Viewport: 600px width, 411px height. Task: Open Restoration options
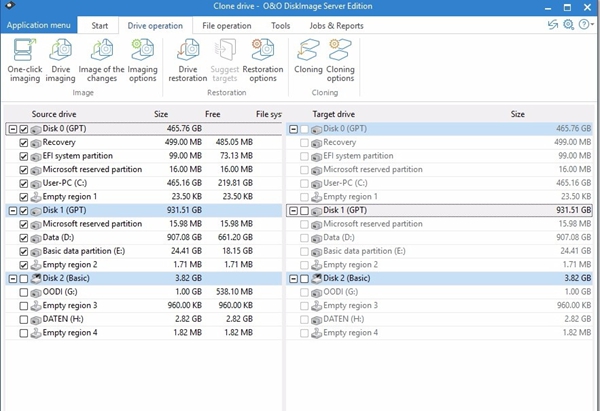(x=263, y=60)
